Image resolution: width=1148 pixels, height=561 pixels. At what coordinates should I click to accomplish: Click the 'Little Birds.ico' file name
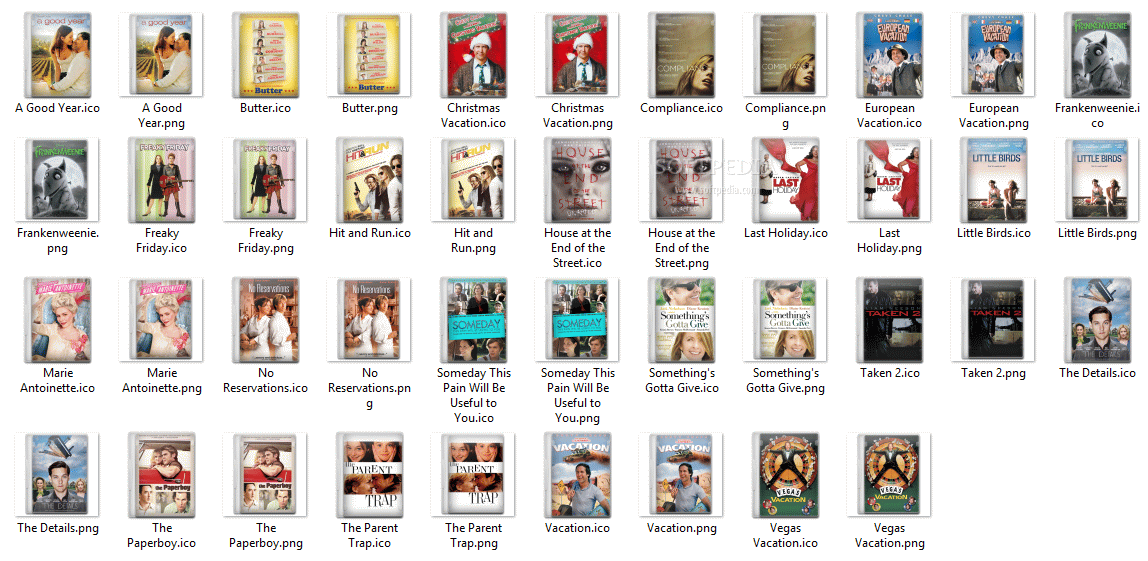(994, 233)
